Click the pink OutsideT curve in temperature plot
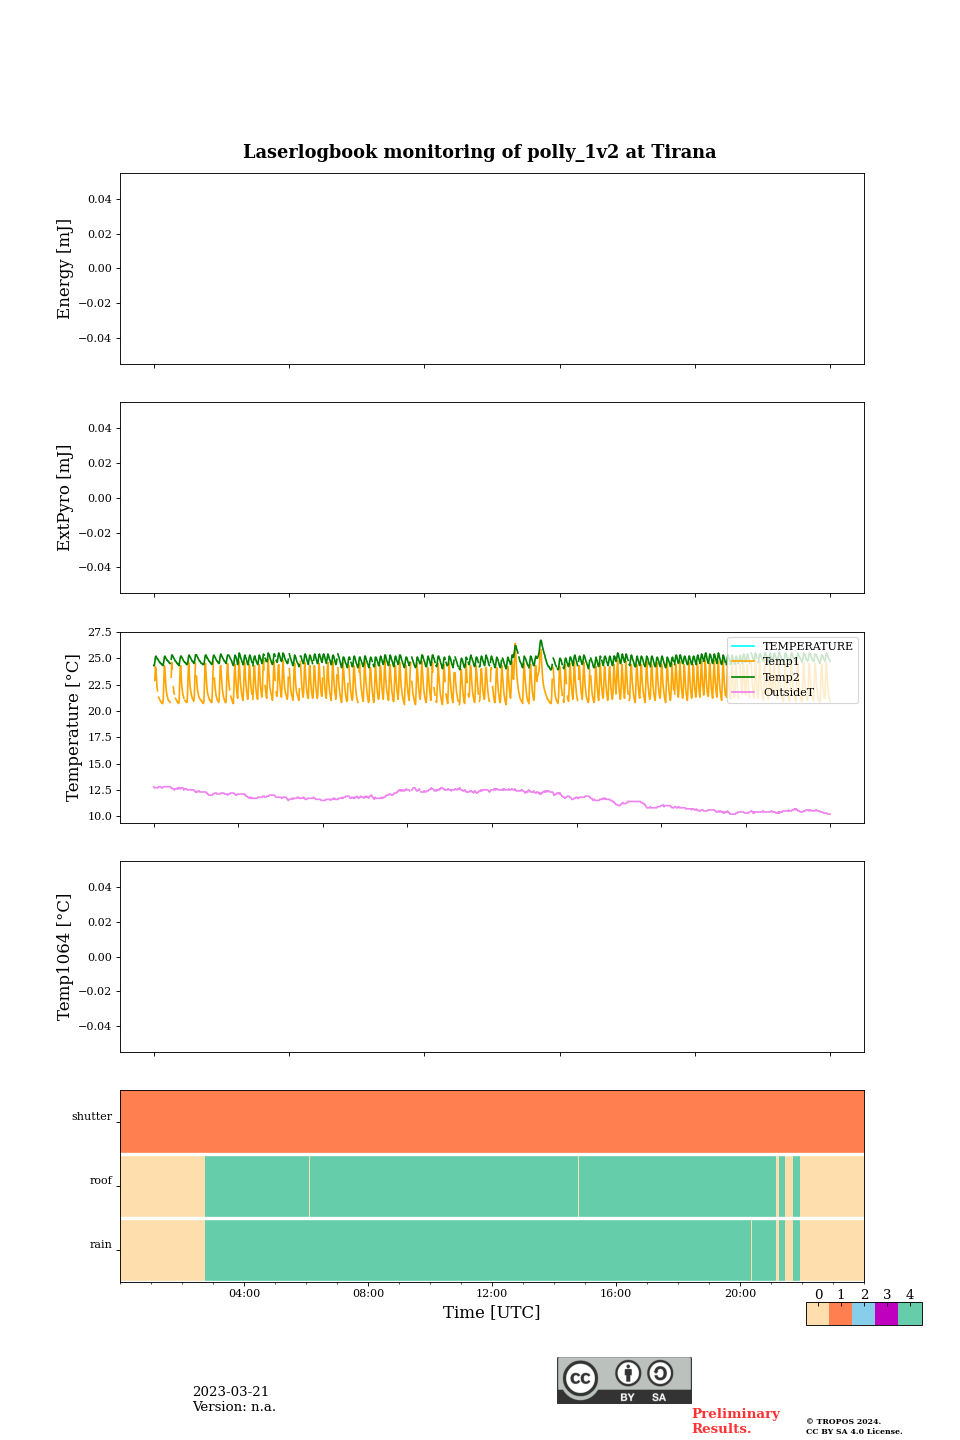The width and height of the screenshot is (960, 1440). click(x=492, y=790)
